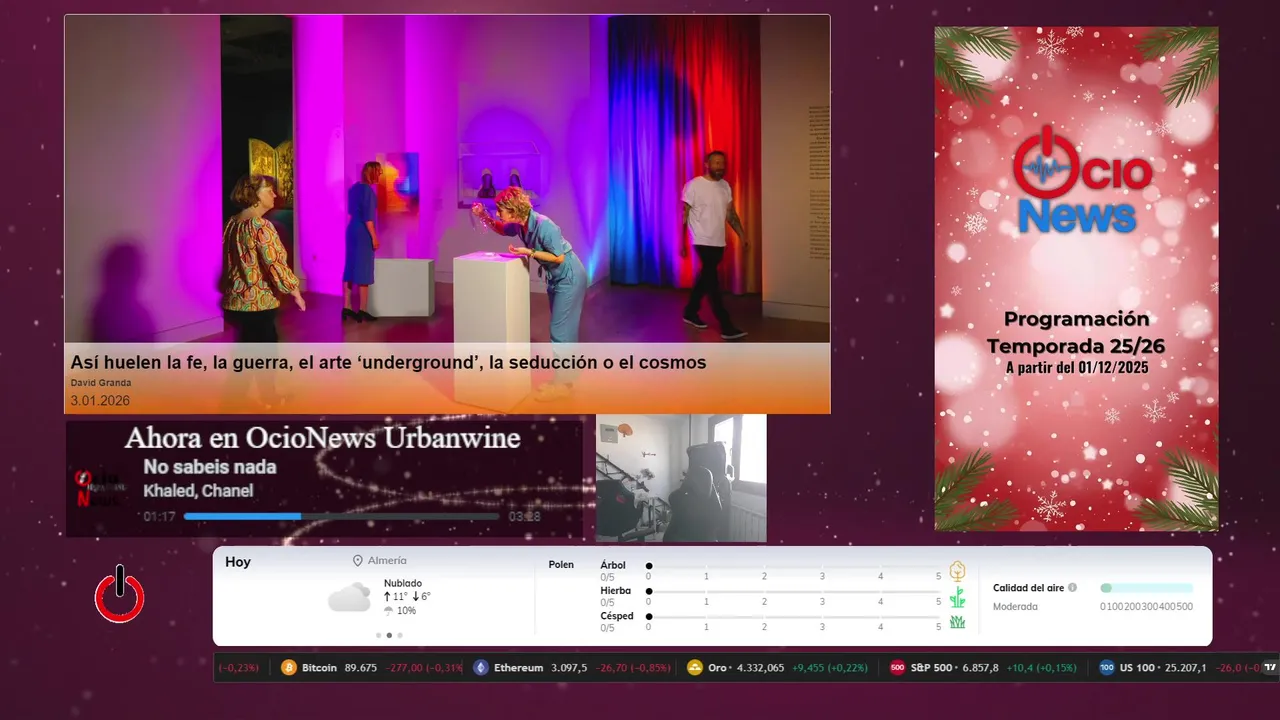Click the 10% rain probability

(406, 611)
